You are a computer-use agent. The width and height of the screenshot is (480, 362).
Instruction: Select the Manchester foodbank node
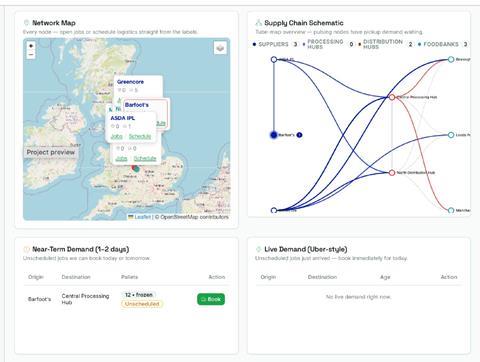pos(451,210)
